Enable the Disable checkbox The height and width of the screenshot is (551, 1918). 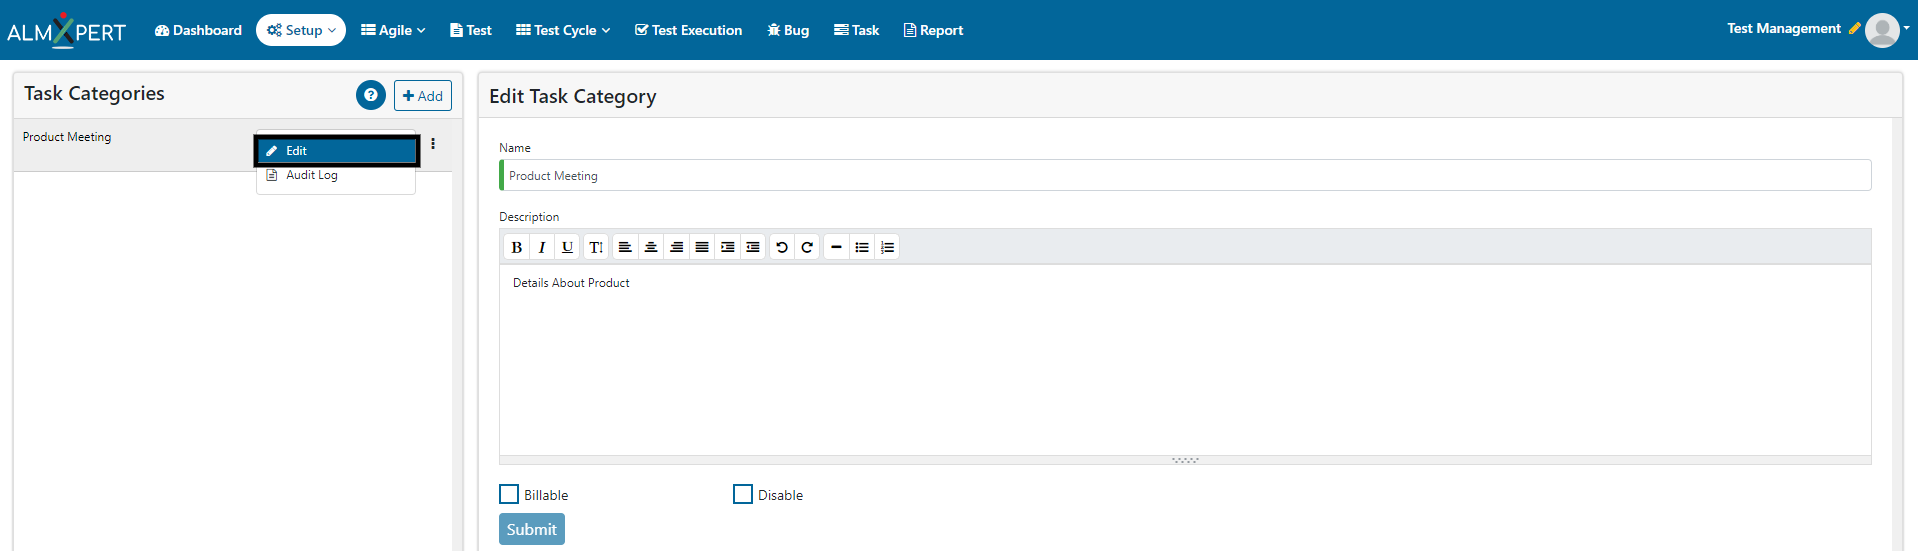[743, 494]
